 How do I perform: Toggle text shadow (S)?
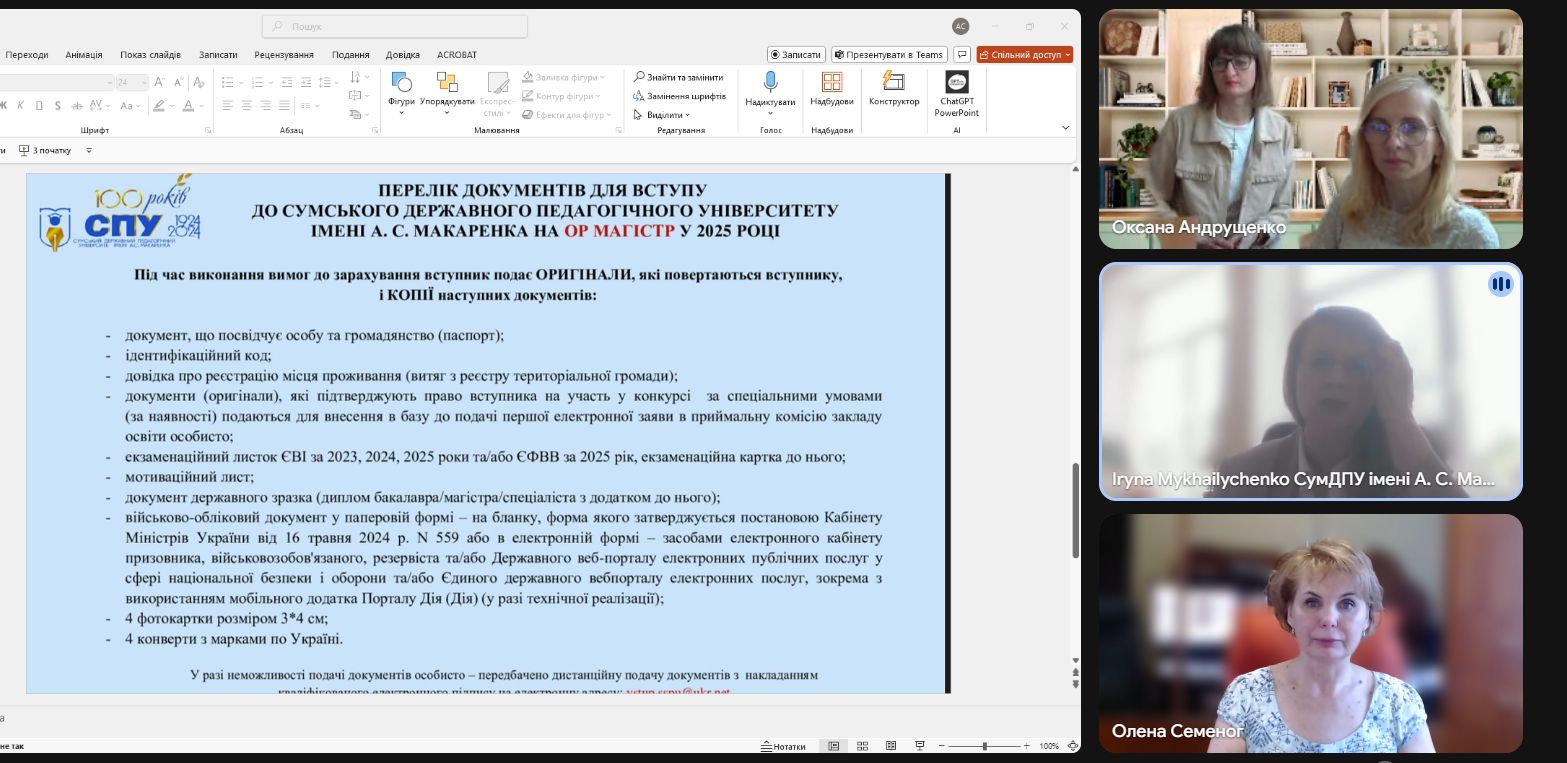point(58,105)
